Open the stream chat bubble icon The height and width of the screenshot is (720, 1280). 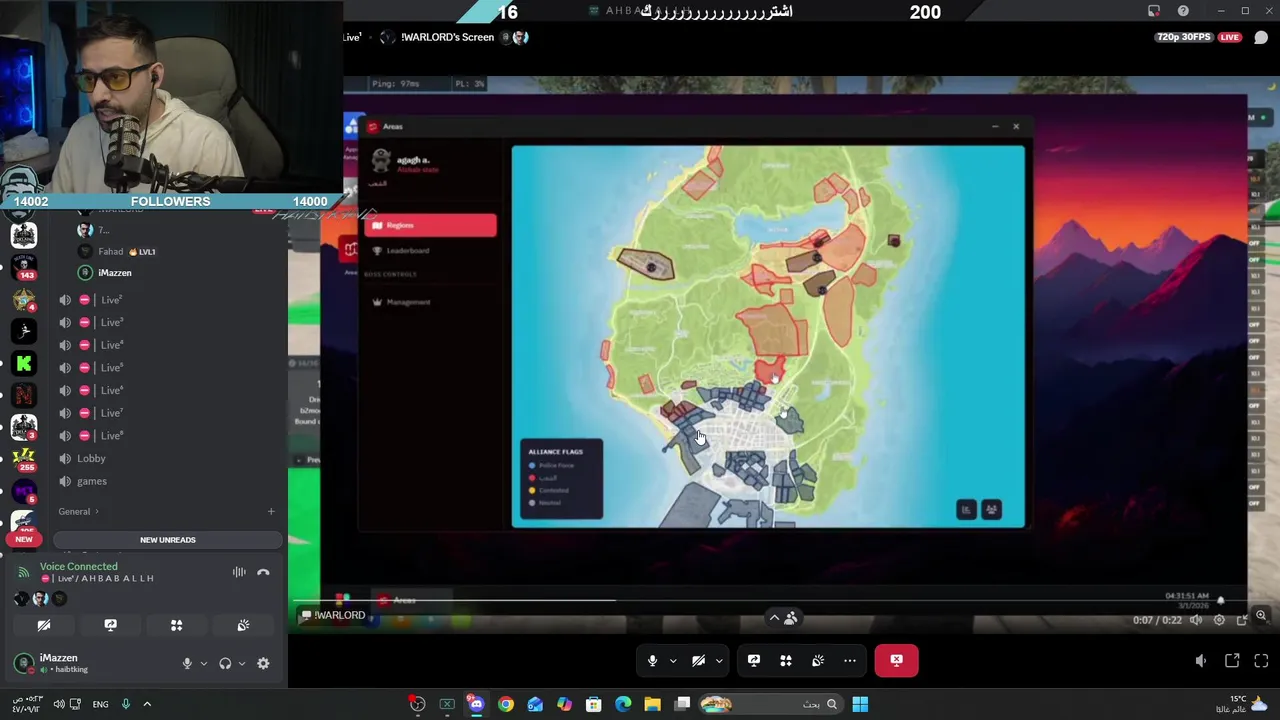[x=1261, y=38]
